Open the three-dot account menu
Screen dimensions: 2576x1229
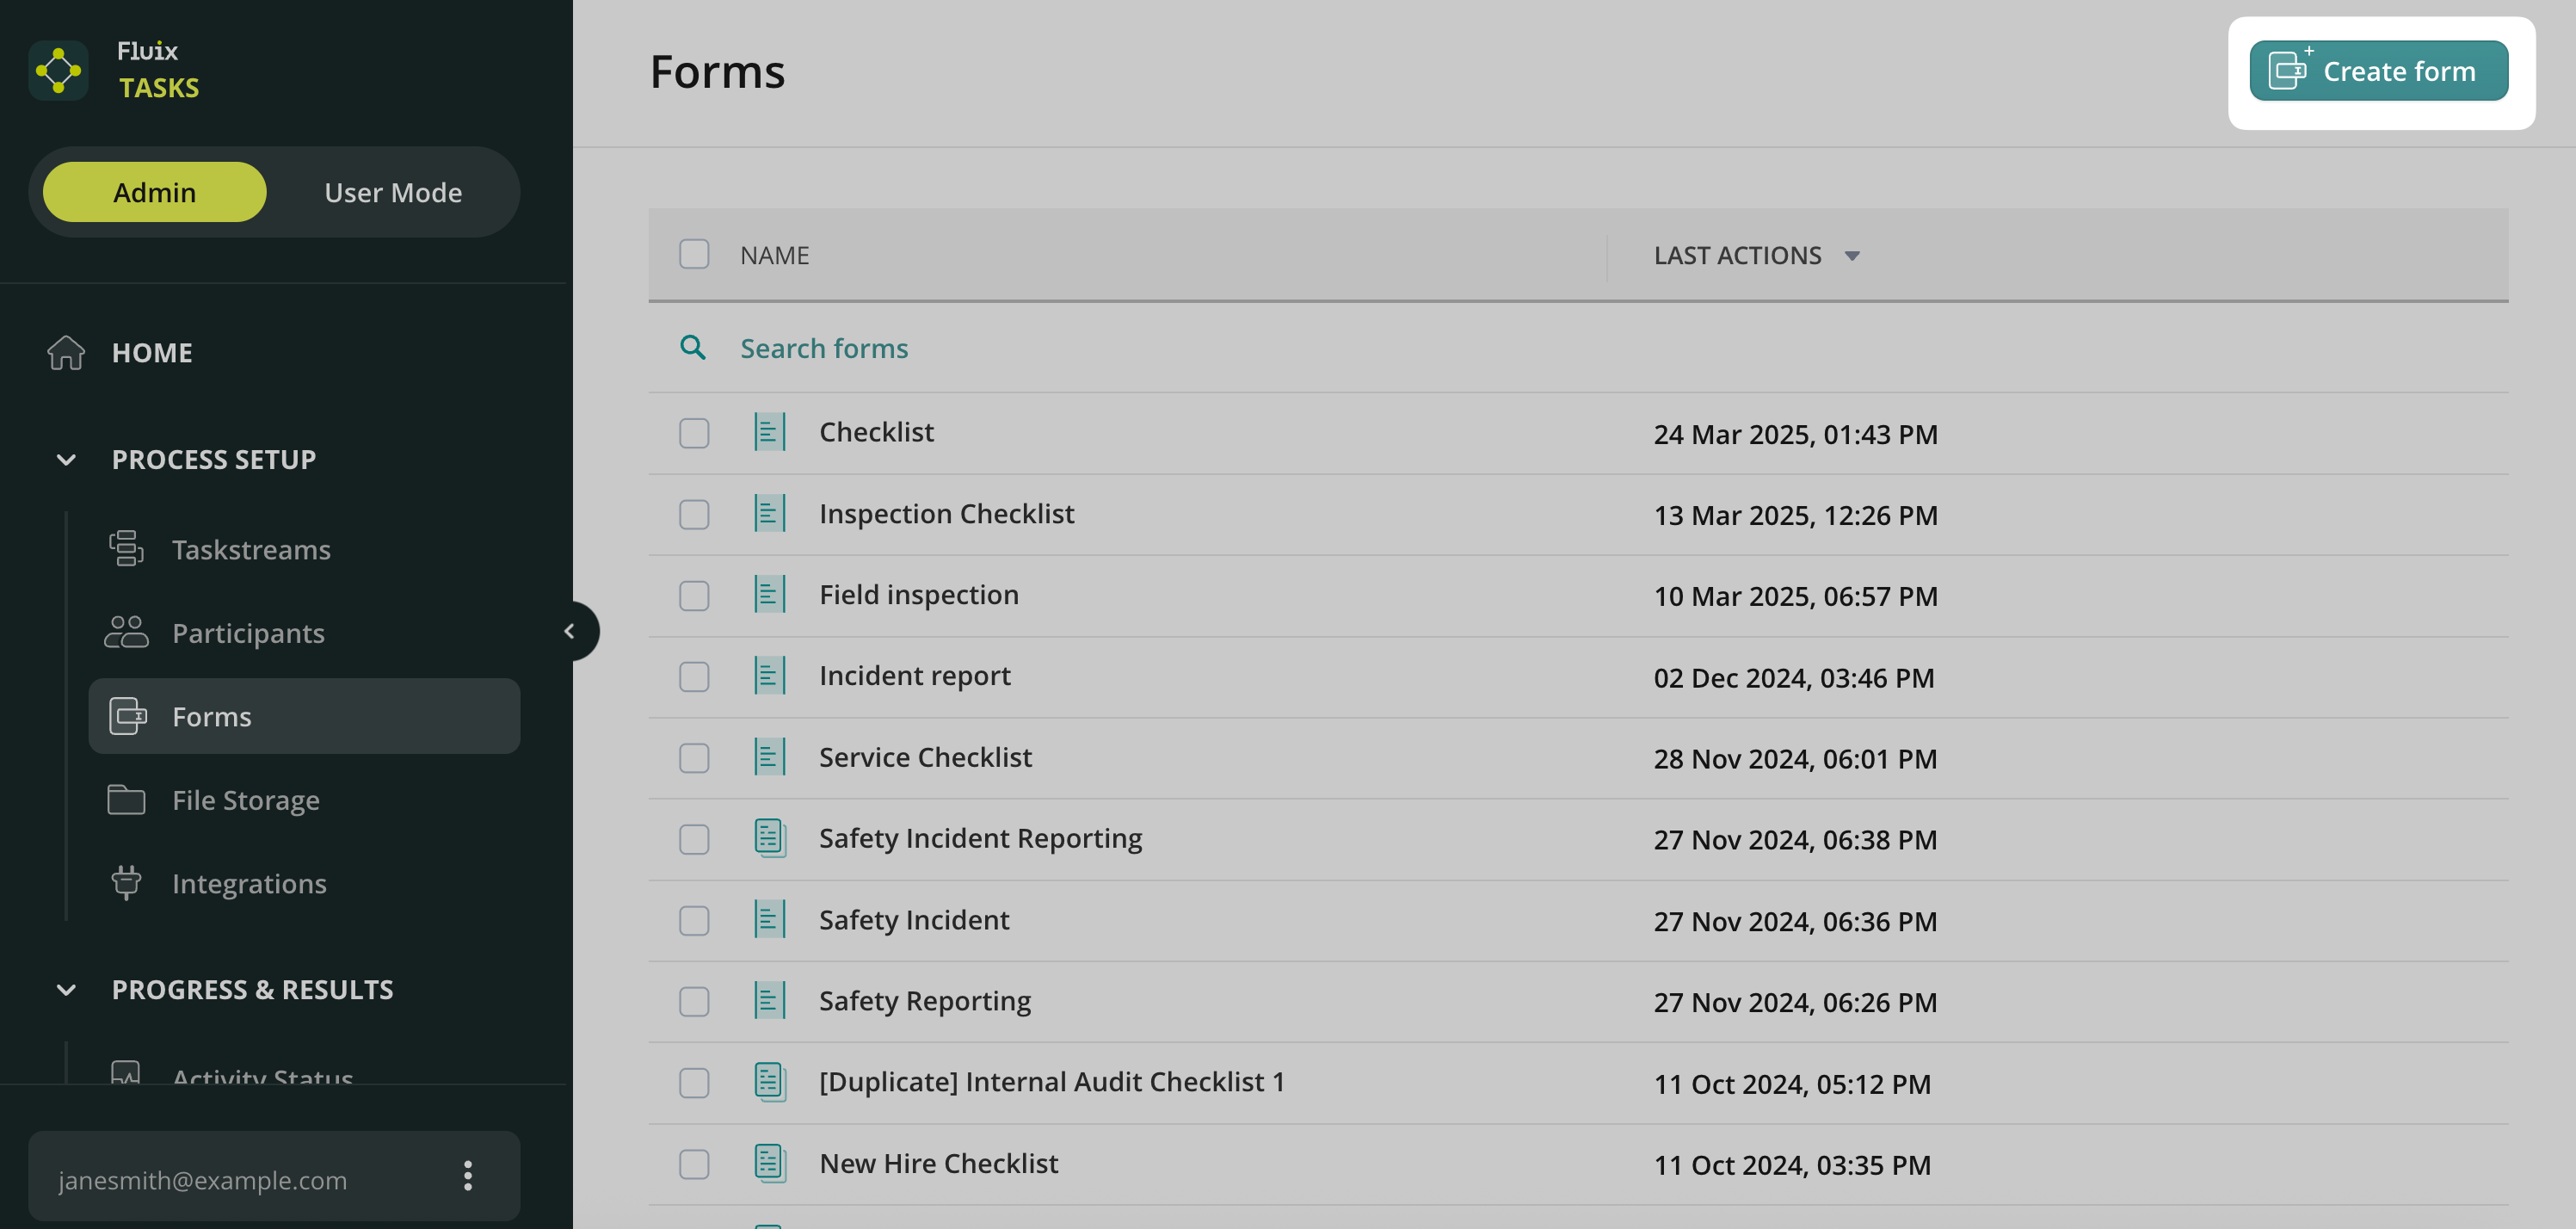(x=467, y=1176)
